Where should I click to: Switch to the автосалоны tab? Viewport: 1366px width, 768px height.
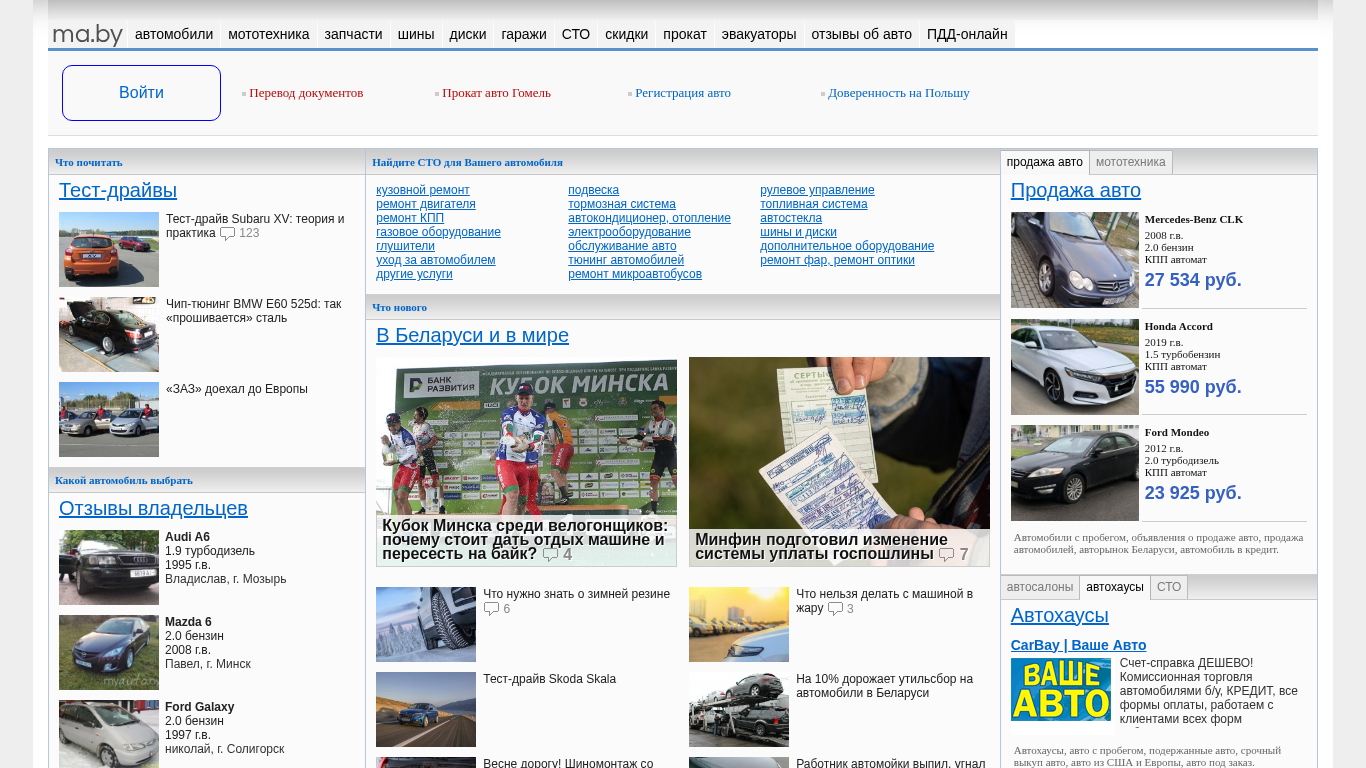[1040, 587]
